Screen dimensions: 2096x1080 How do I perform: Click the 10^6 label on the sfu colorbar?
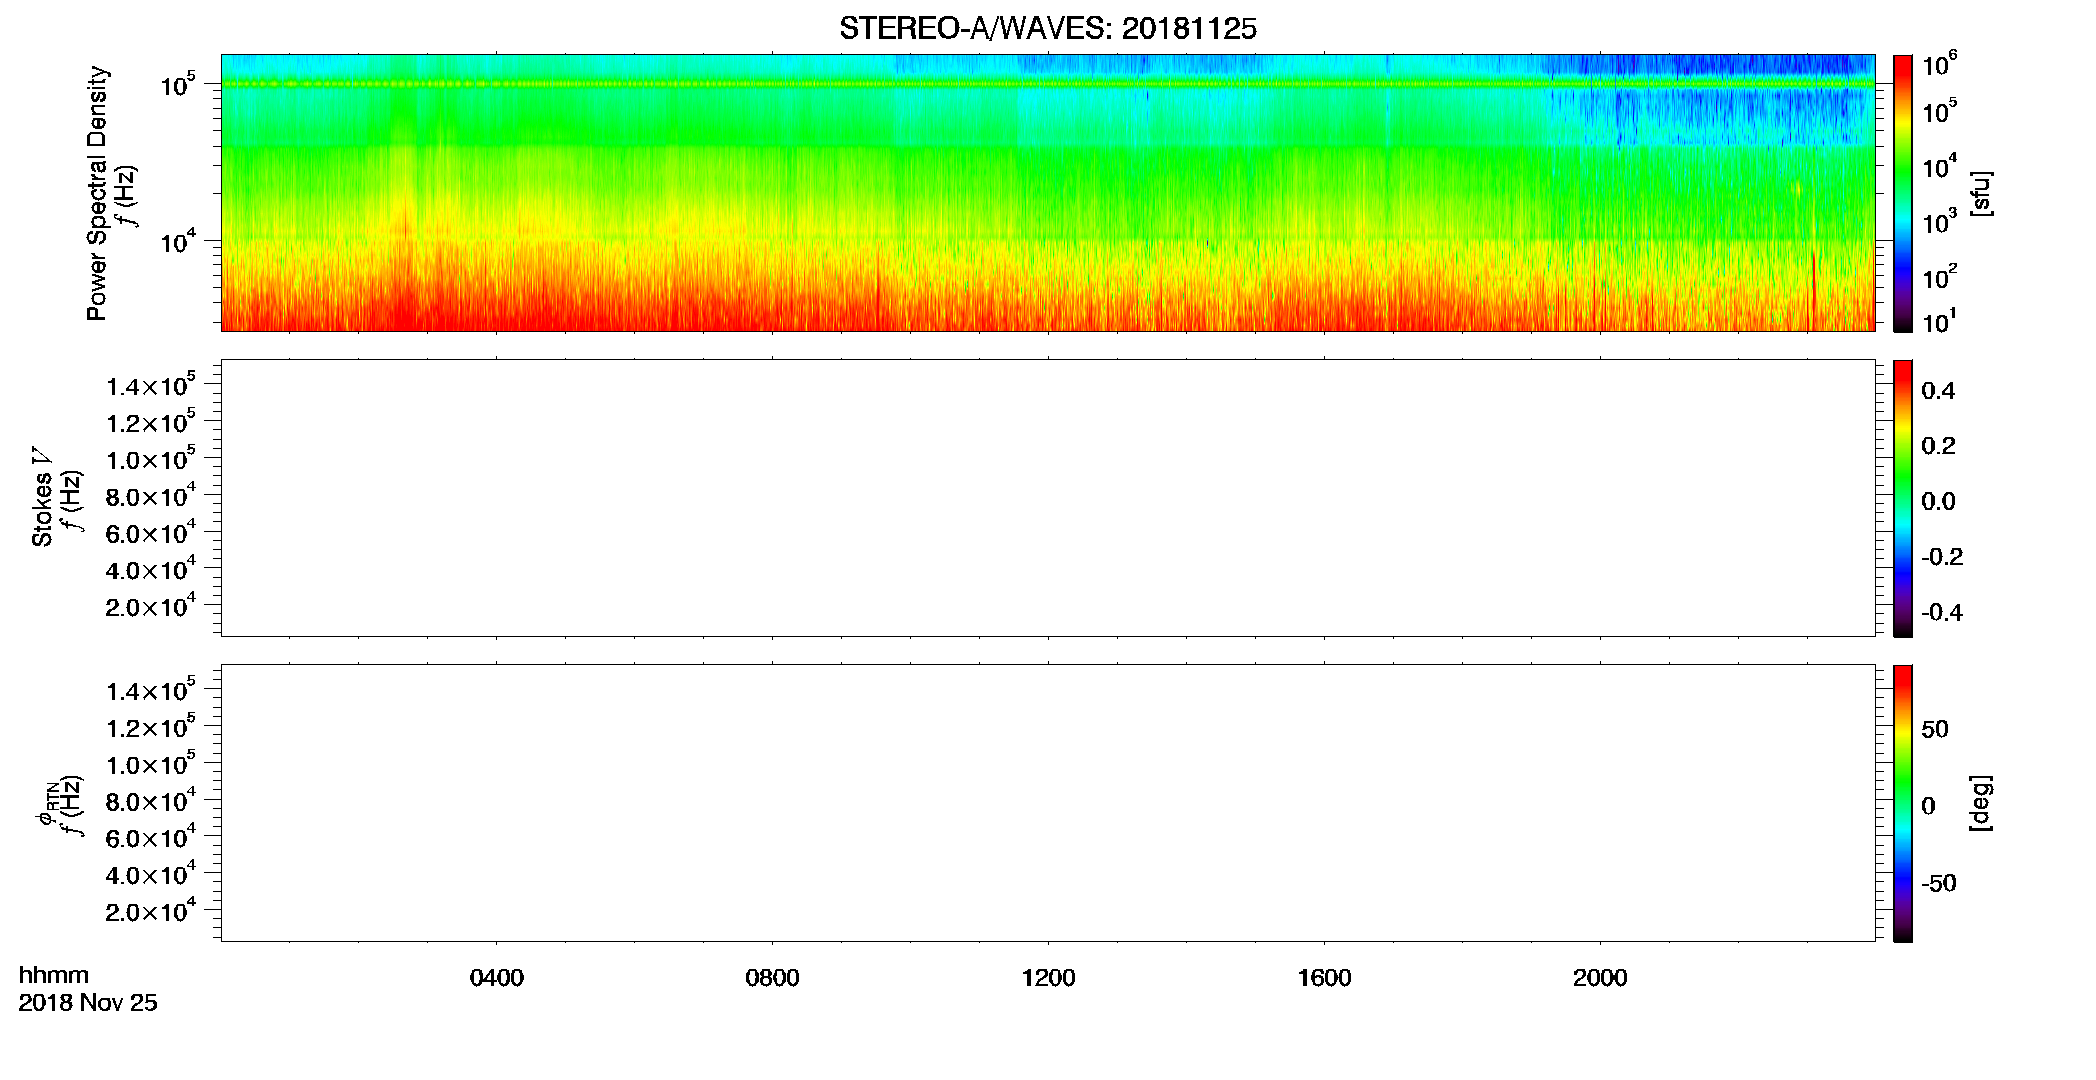(1938, 65)
